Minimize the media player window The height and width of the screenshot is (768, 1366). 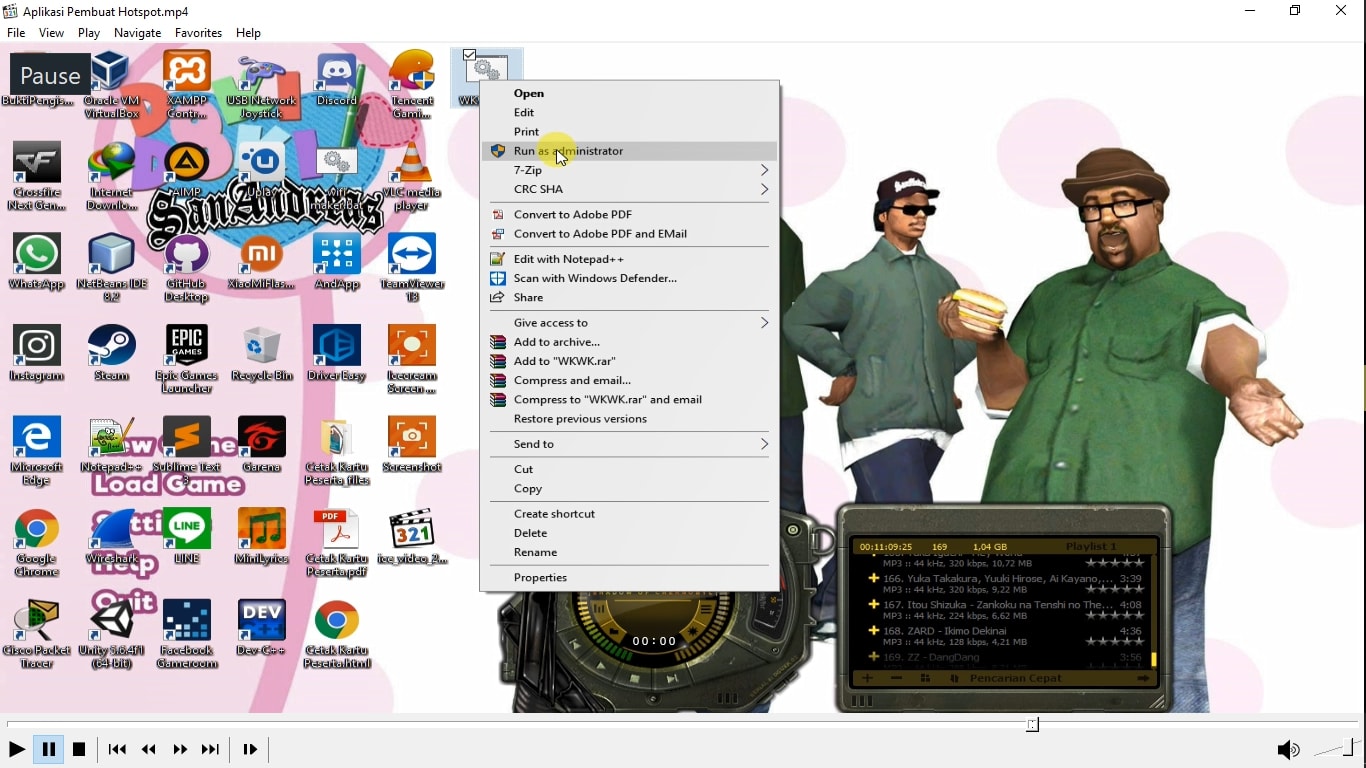[x=1250, y=11]
